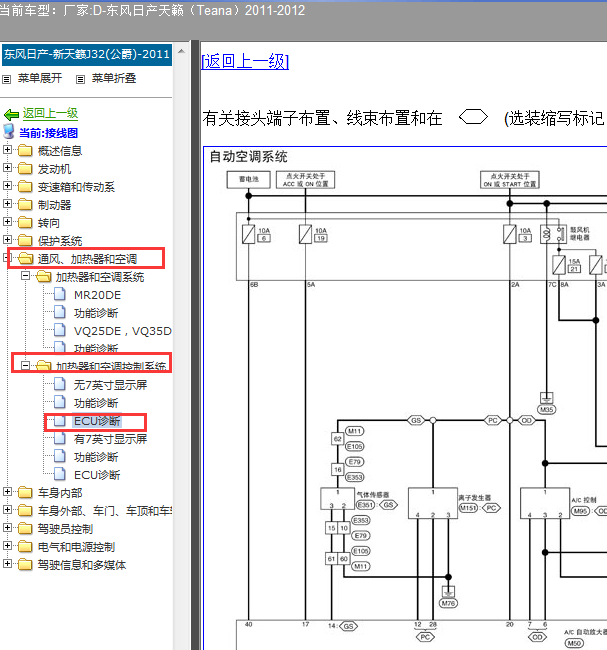Select the 车身外部、车门、车顶 folder label
The image size is (607, 650).
pos(104,511)
